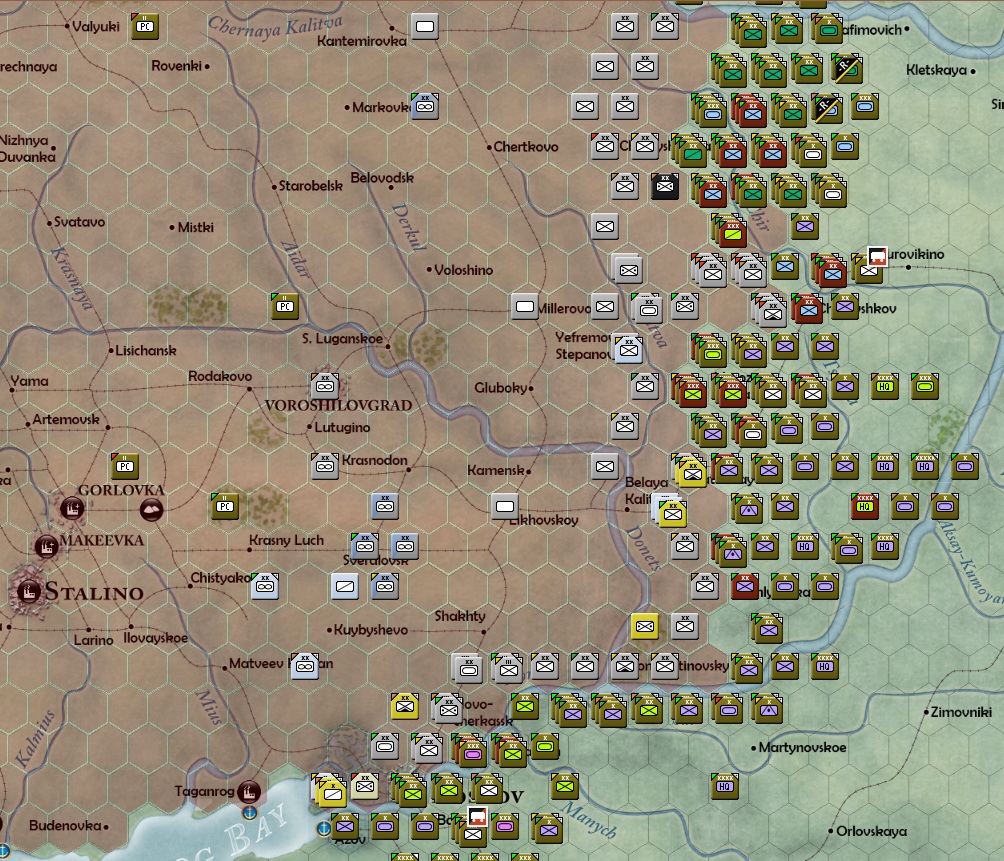Image resolution: width=1004 pixels, height=861 pixels.
Task: Click the rail icon near Azov
Action: pos(477,817)
